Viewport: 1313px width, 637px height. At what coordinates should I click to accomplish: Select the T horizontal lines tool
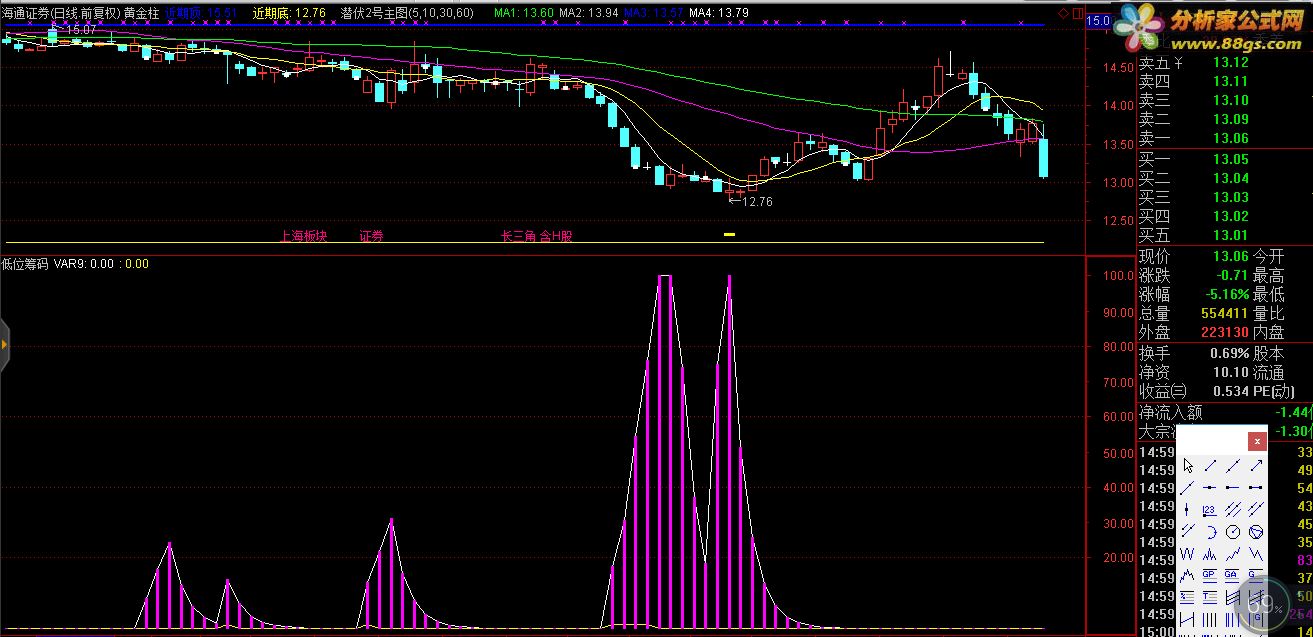point(1209,596)
